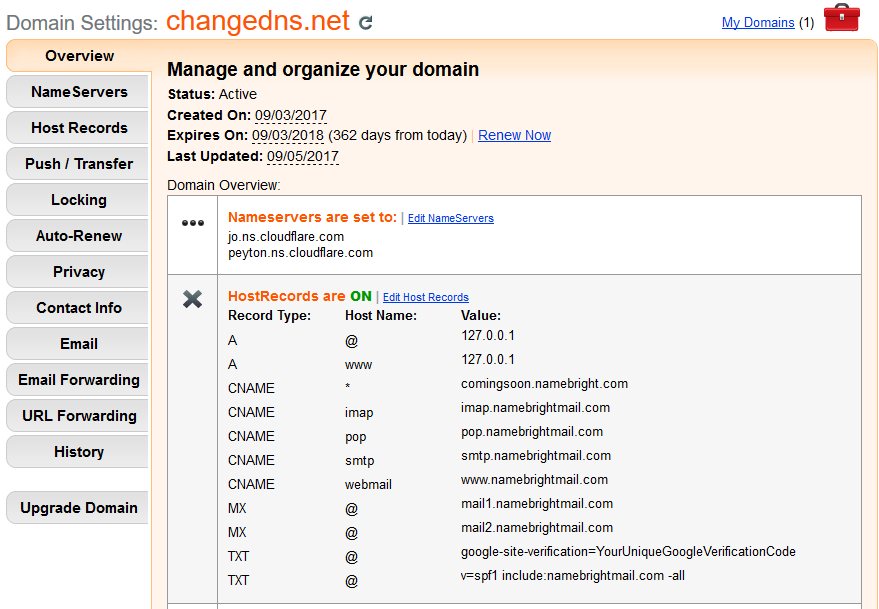Click the Renew Now link
Screen dimensions: 879x609
tap(514, 135)
